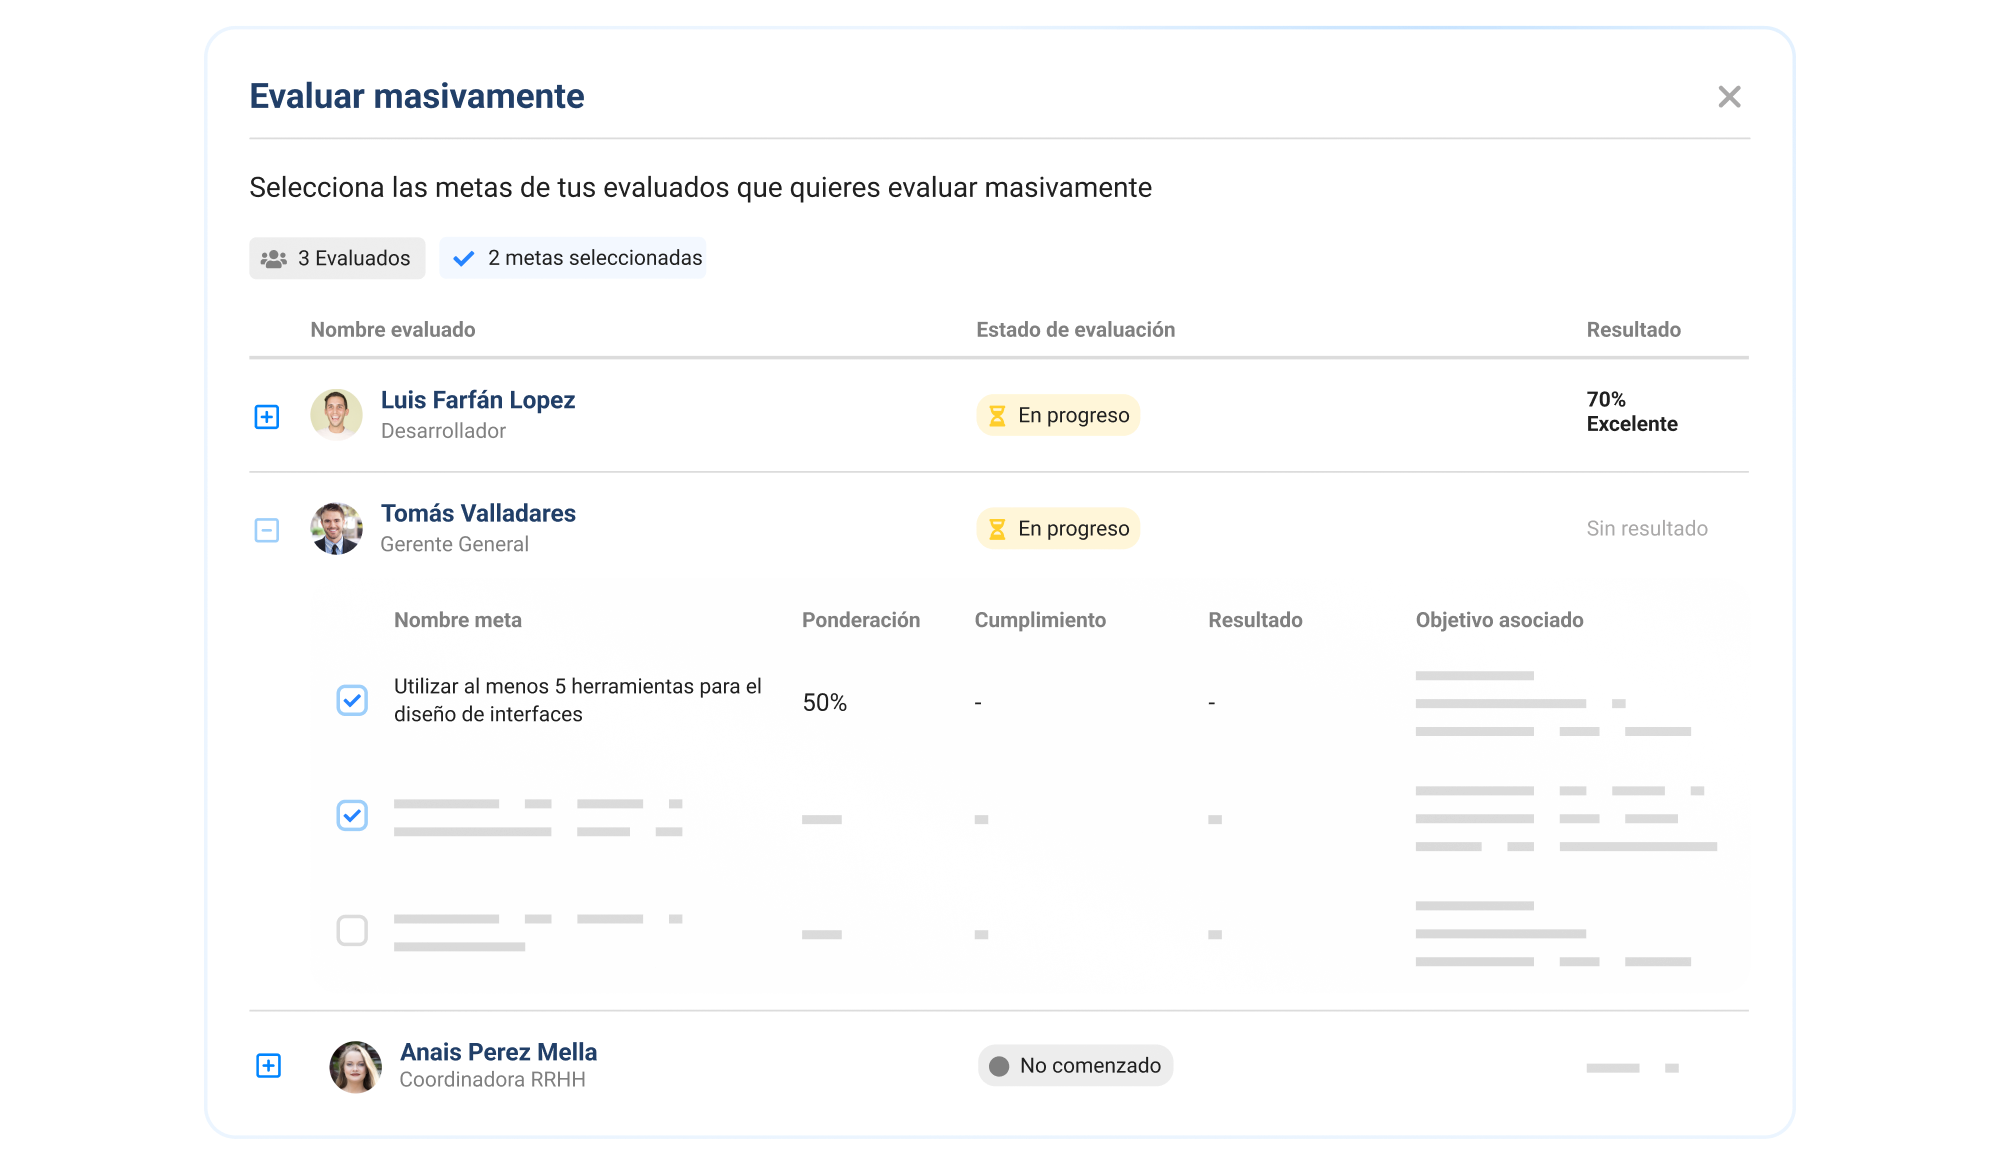Open Anais Perez Mella name link
This screenshot has height=1167, width=2000.
click(x=498, y=1052)
